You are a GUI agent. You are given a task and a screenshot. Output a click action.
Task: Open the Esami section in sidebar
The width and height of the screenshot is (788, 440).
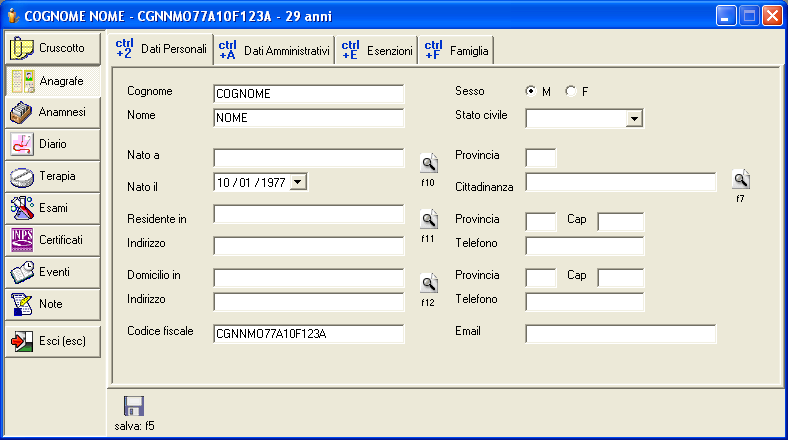click(x=53, y=208)
